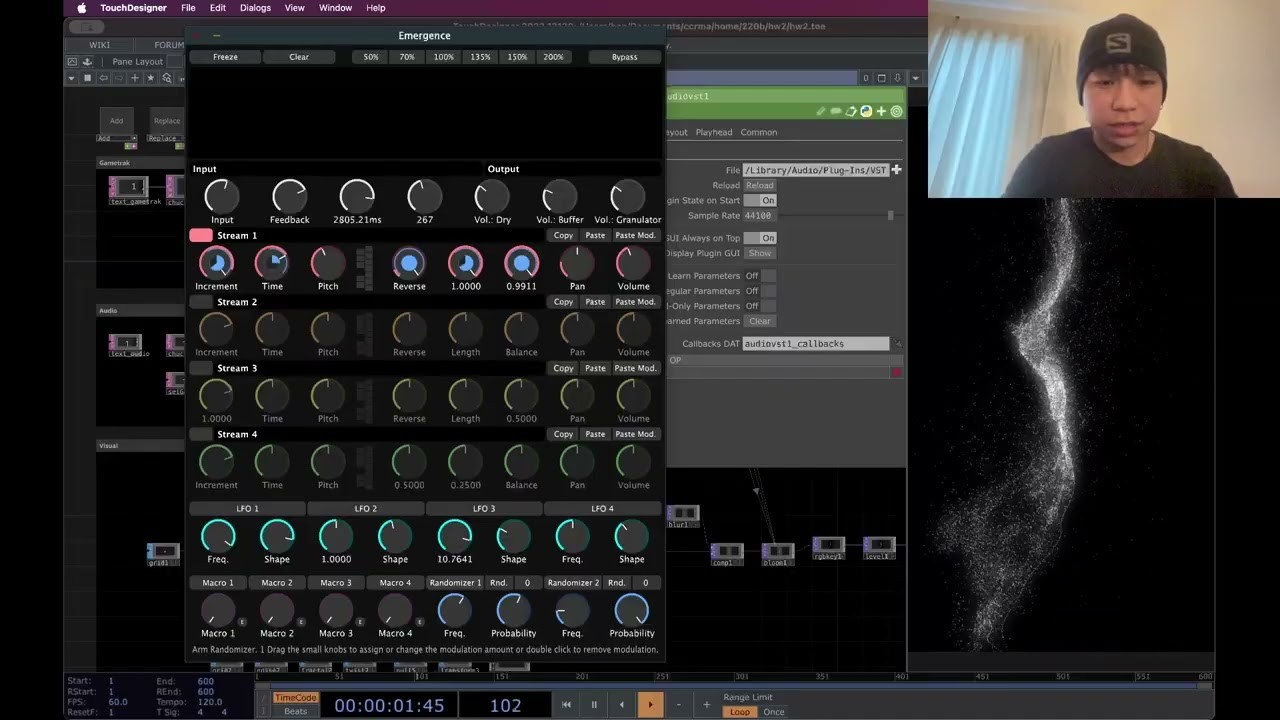Click the Vol.: Dry knob
This screenshot has height=720, width=1280.
[x=492, y=196]
